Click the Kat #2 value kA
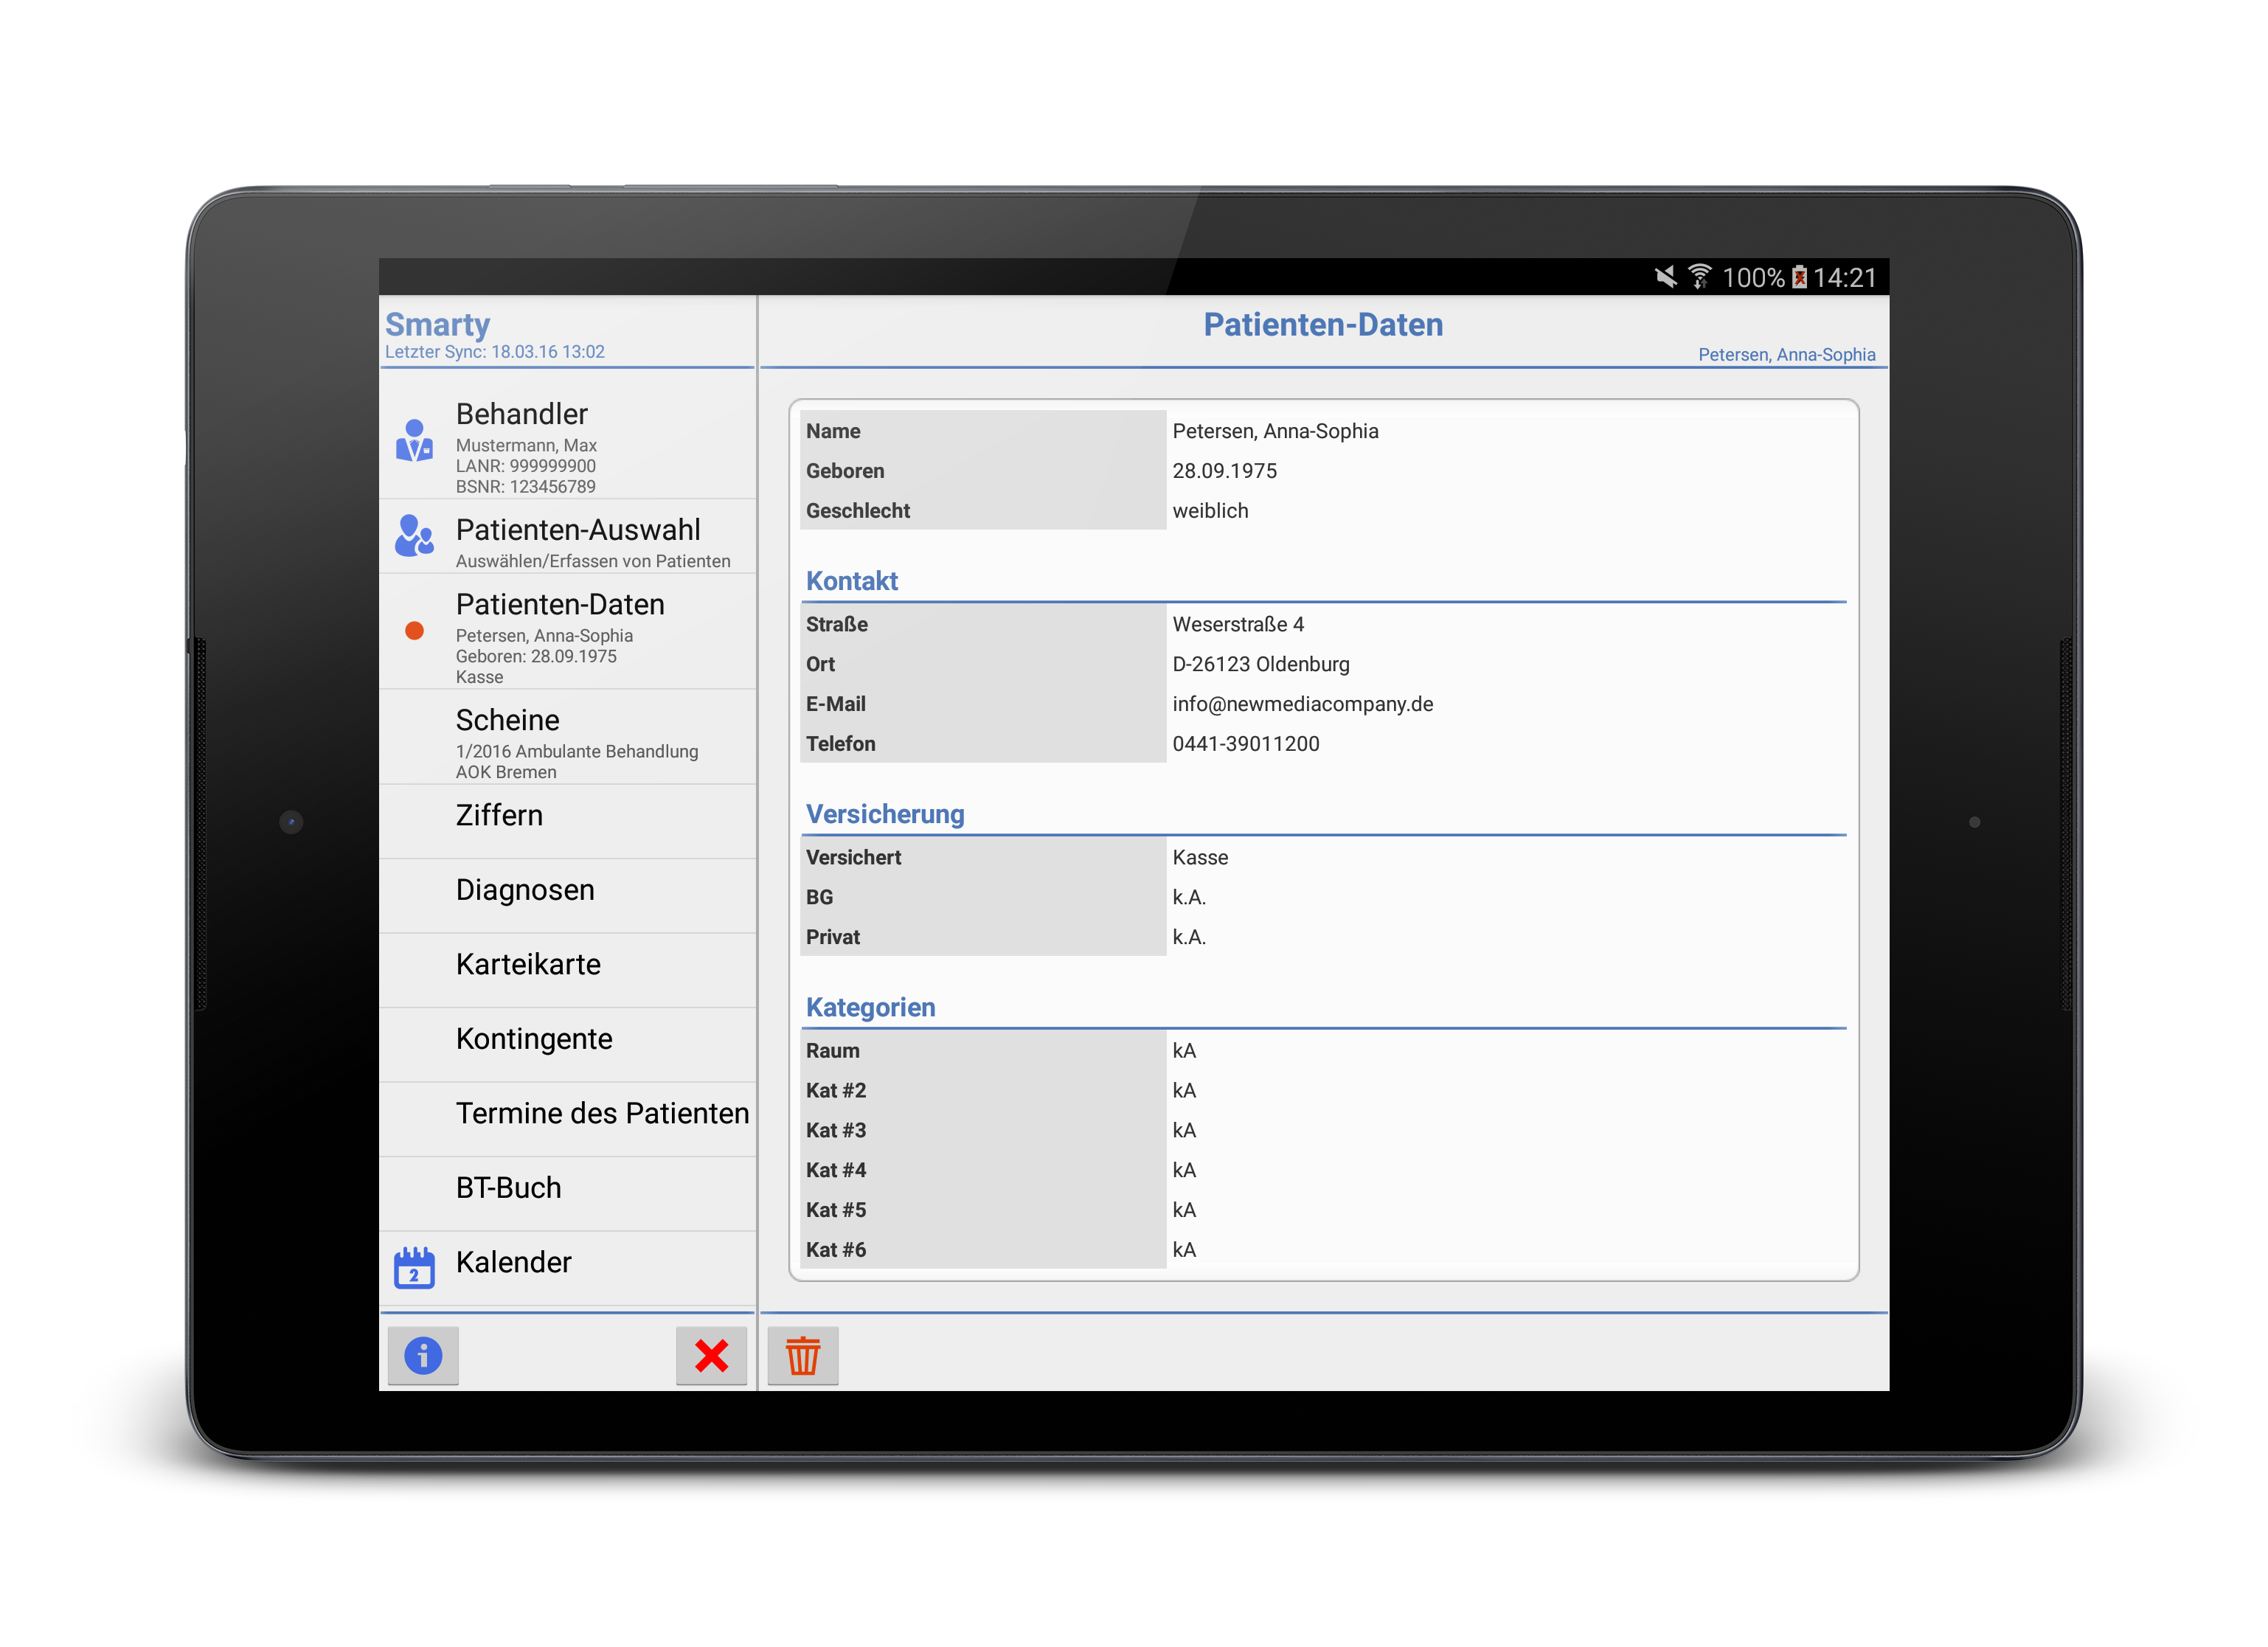The image size is (2268, 1647). [1184, 1091]
